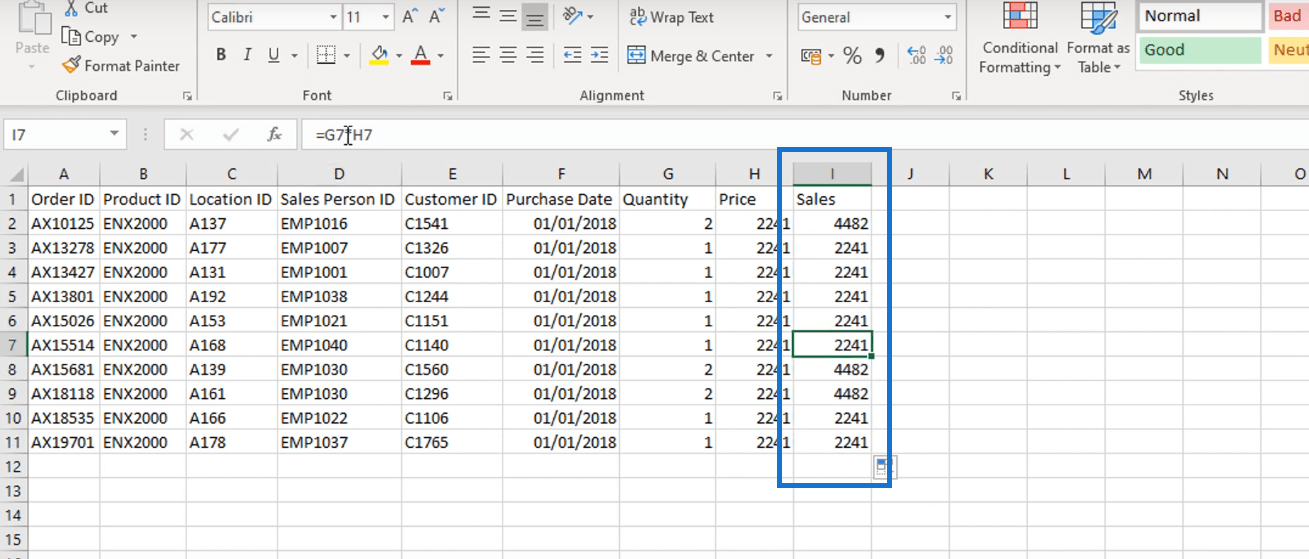The height and width of the screenshot is (559, 1309).
Task: Select the cell containing C1765
Action: coord(452,442)
